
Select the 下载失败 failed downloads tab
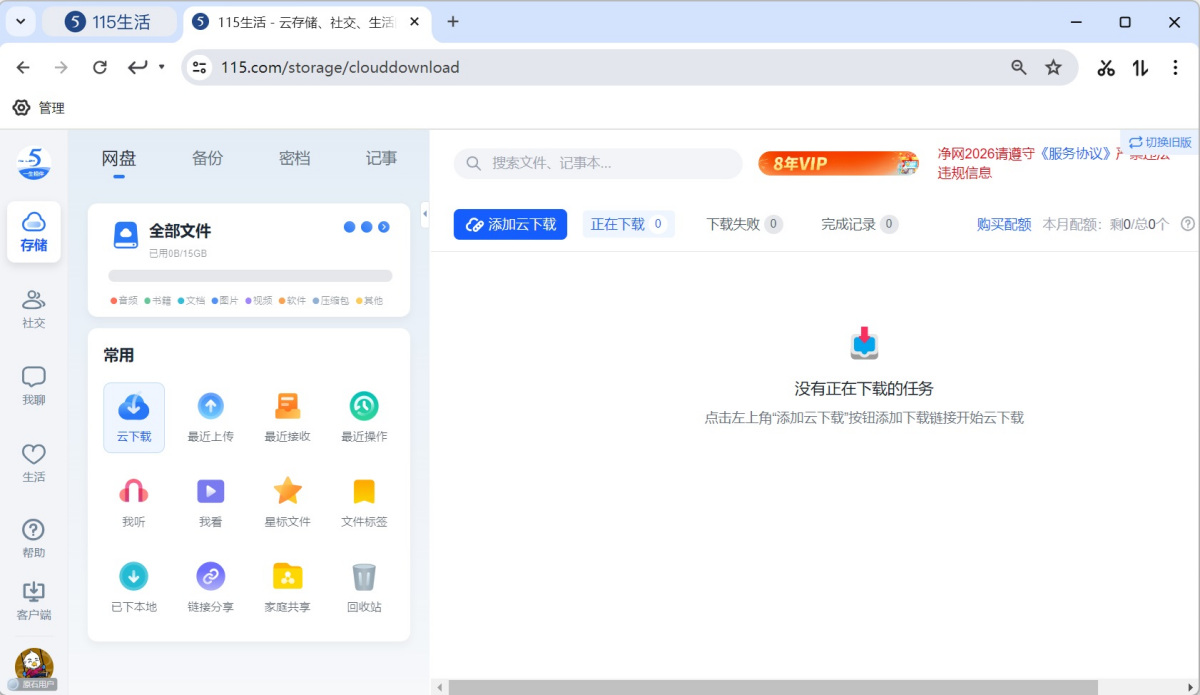coord(743,224)
